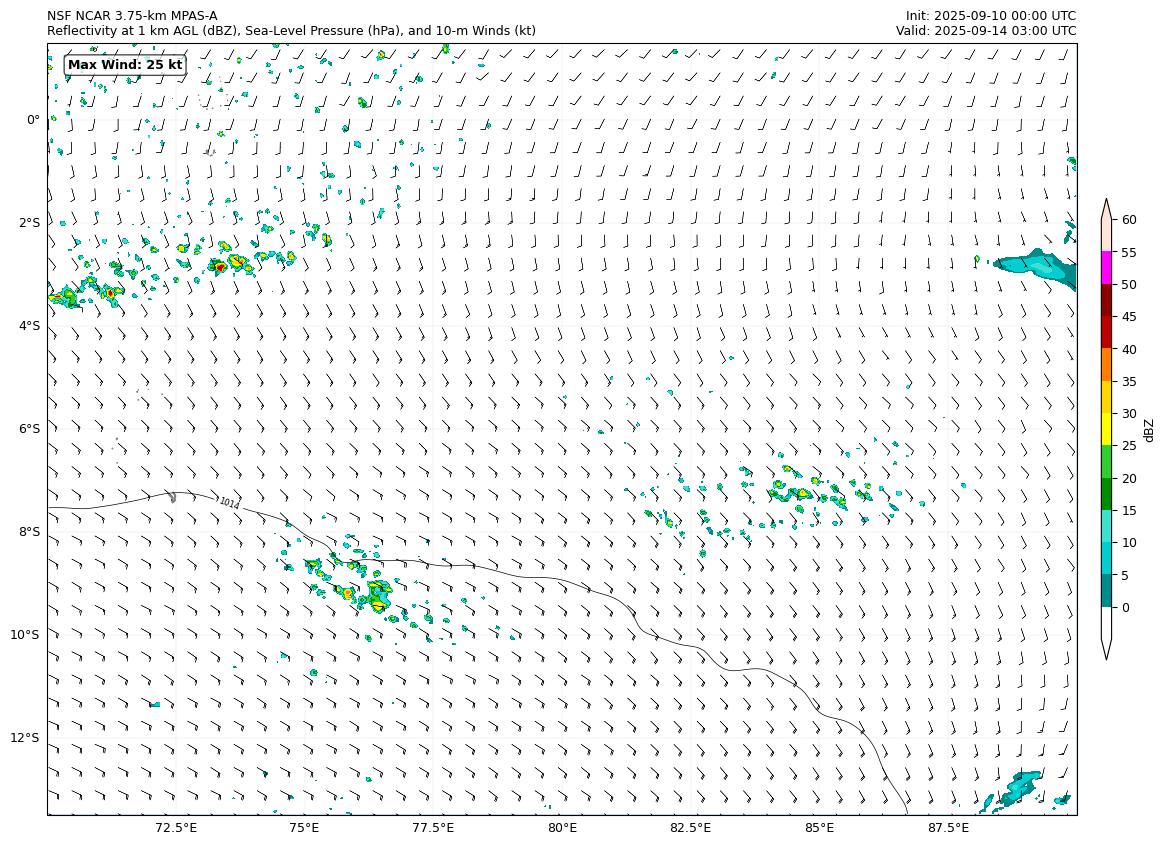Click the 87.5°E longitude axis label
Image resolution: width=1165 pixels, height=845 pixels.
point(948,828)
